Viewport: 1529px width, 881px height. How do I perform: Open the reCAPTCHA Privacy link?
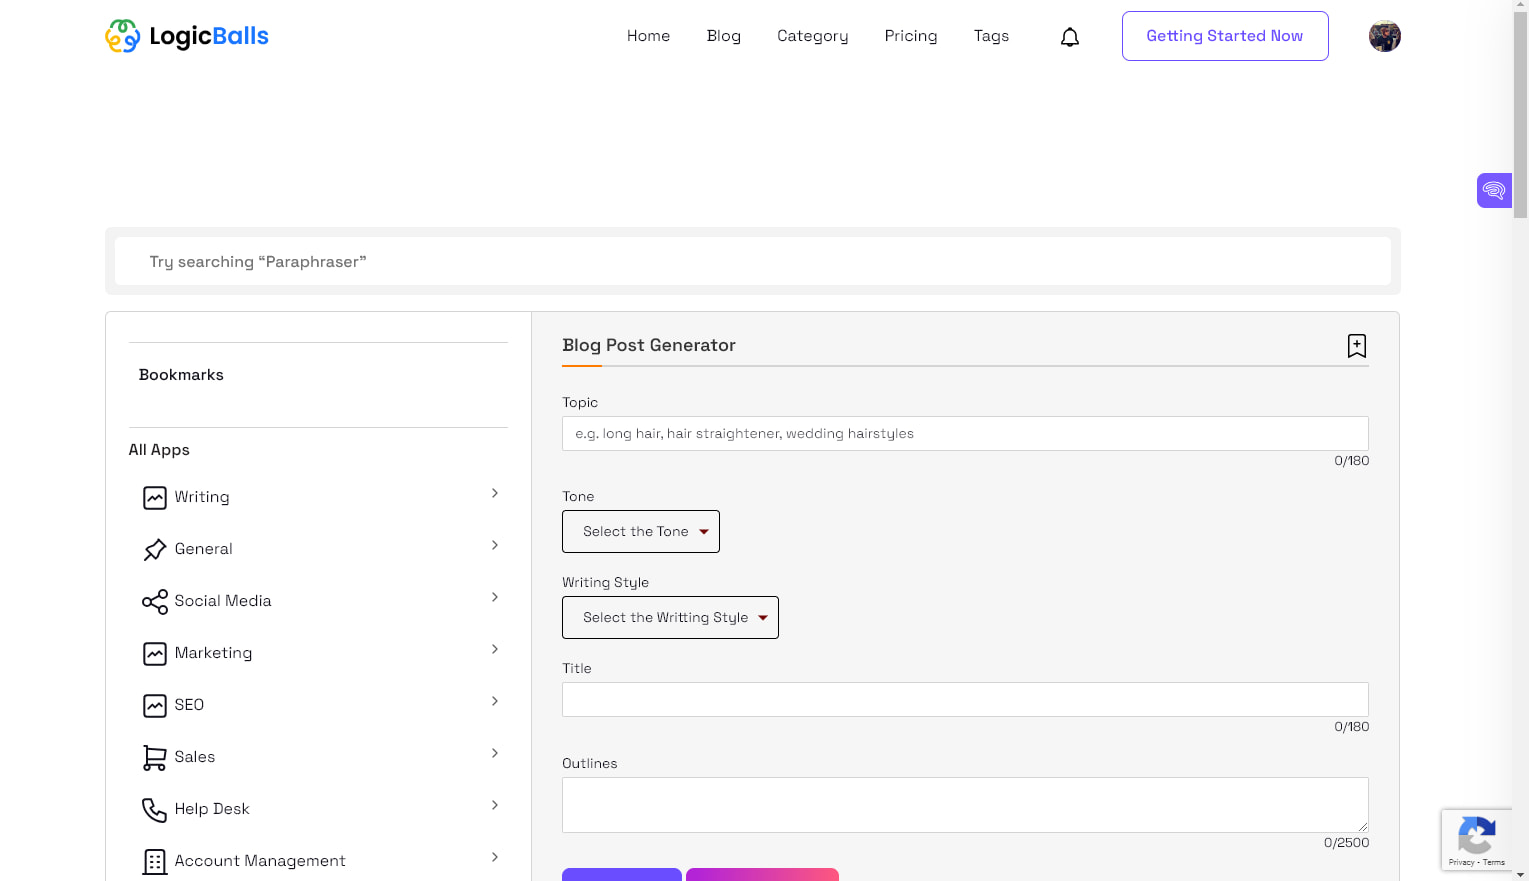(x=1461, y=863)
